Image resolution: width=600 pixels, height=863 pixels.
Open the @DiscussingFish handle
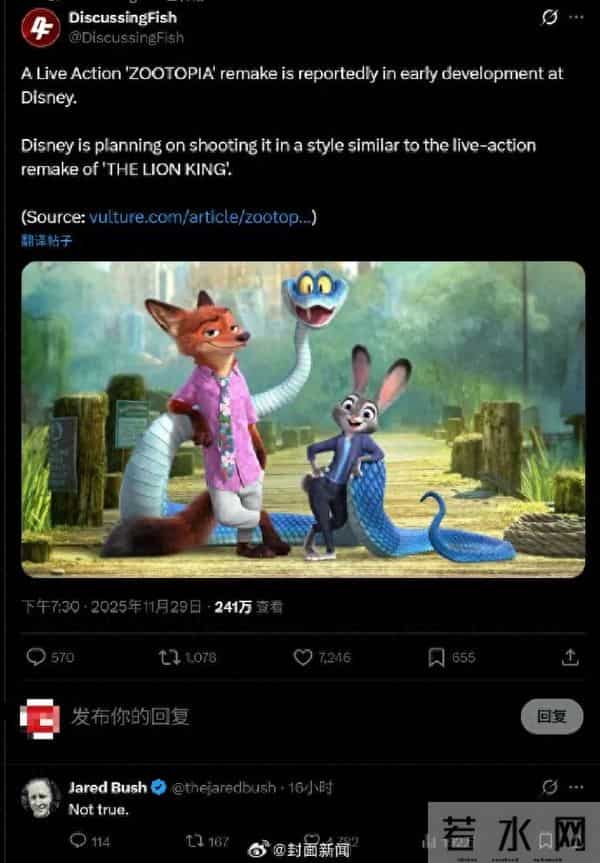click(126, 37)
